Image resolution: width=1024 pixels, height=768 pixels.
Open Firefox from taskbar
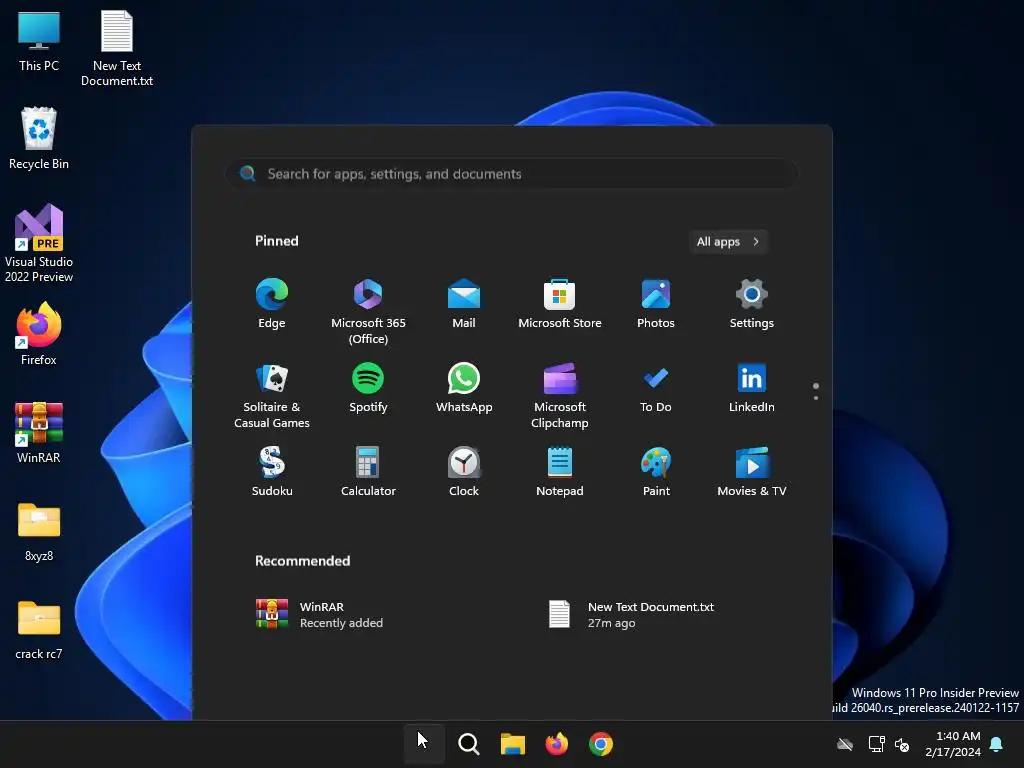click(x=556, y=744)
